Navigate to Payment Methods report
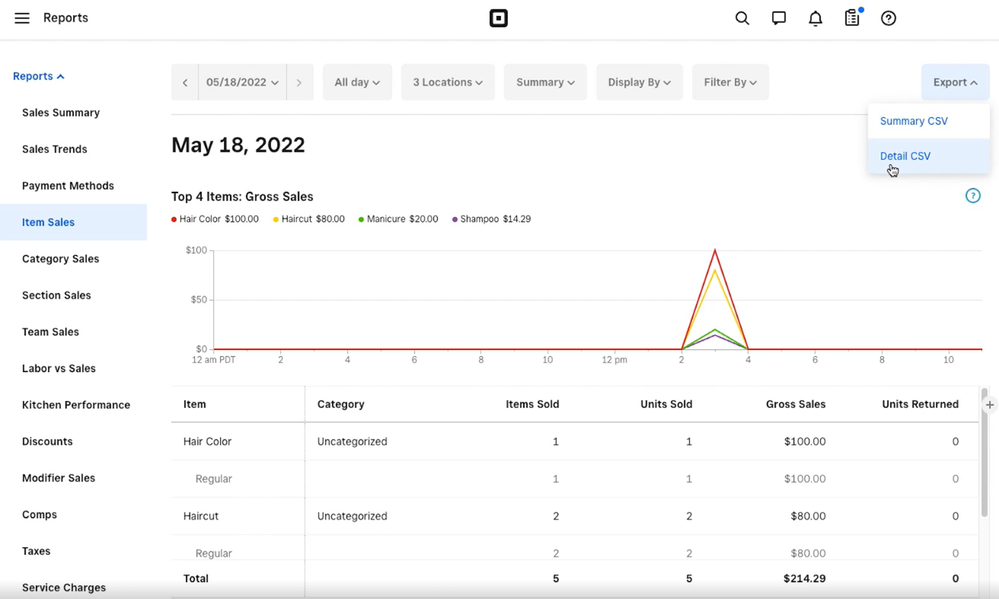This screenshot has height=599, width=999. [68, 186]
